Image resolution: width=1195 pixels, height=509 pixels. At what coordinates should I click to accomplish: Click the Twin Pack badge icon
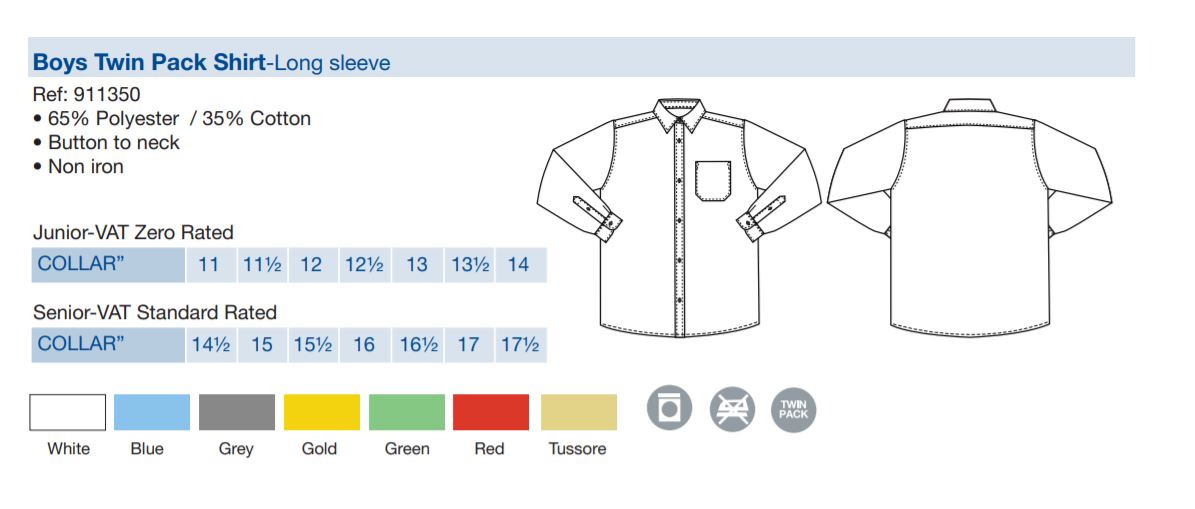[x=793, y=409]
